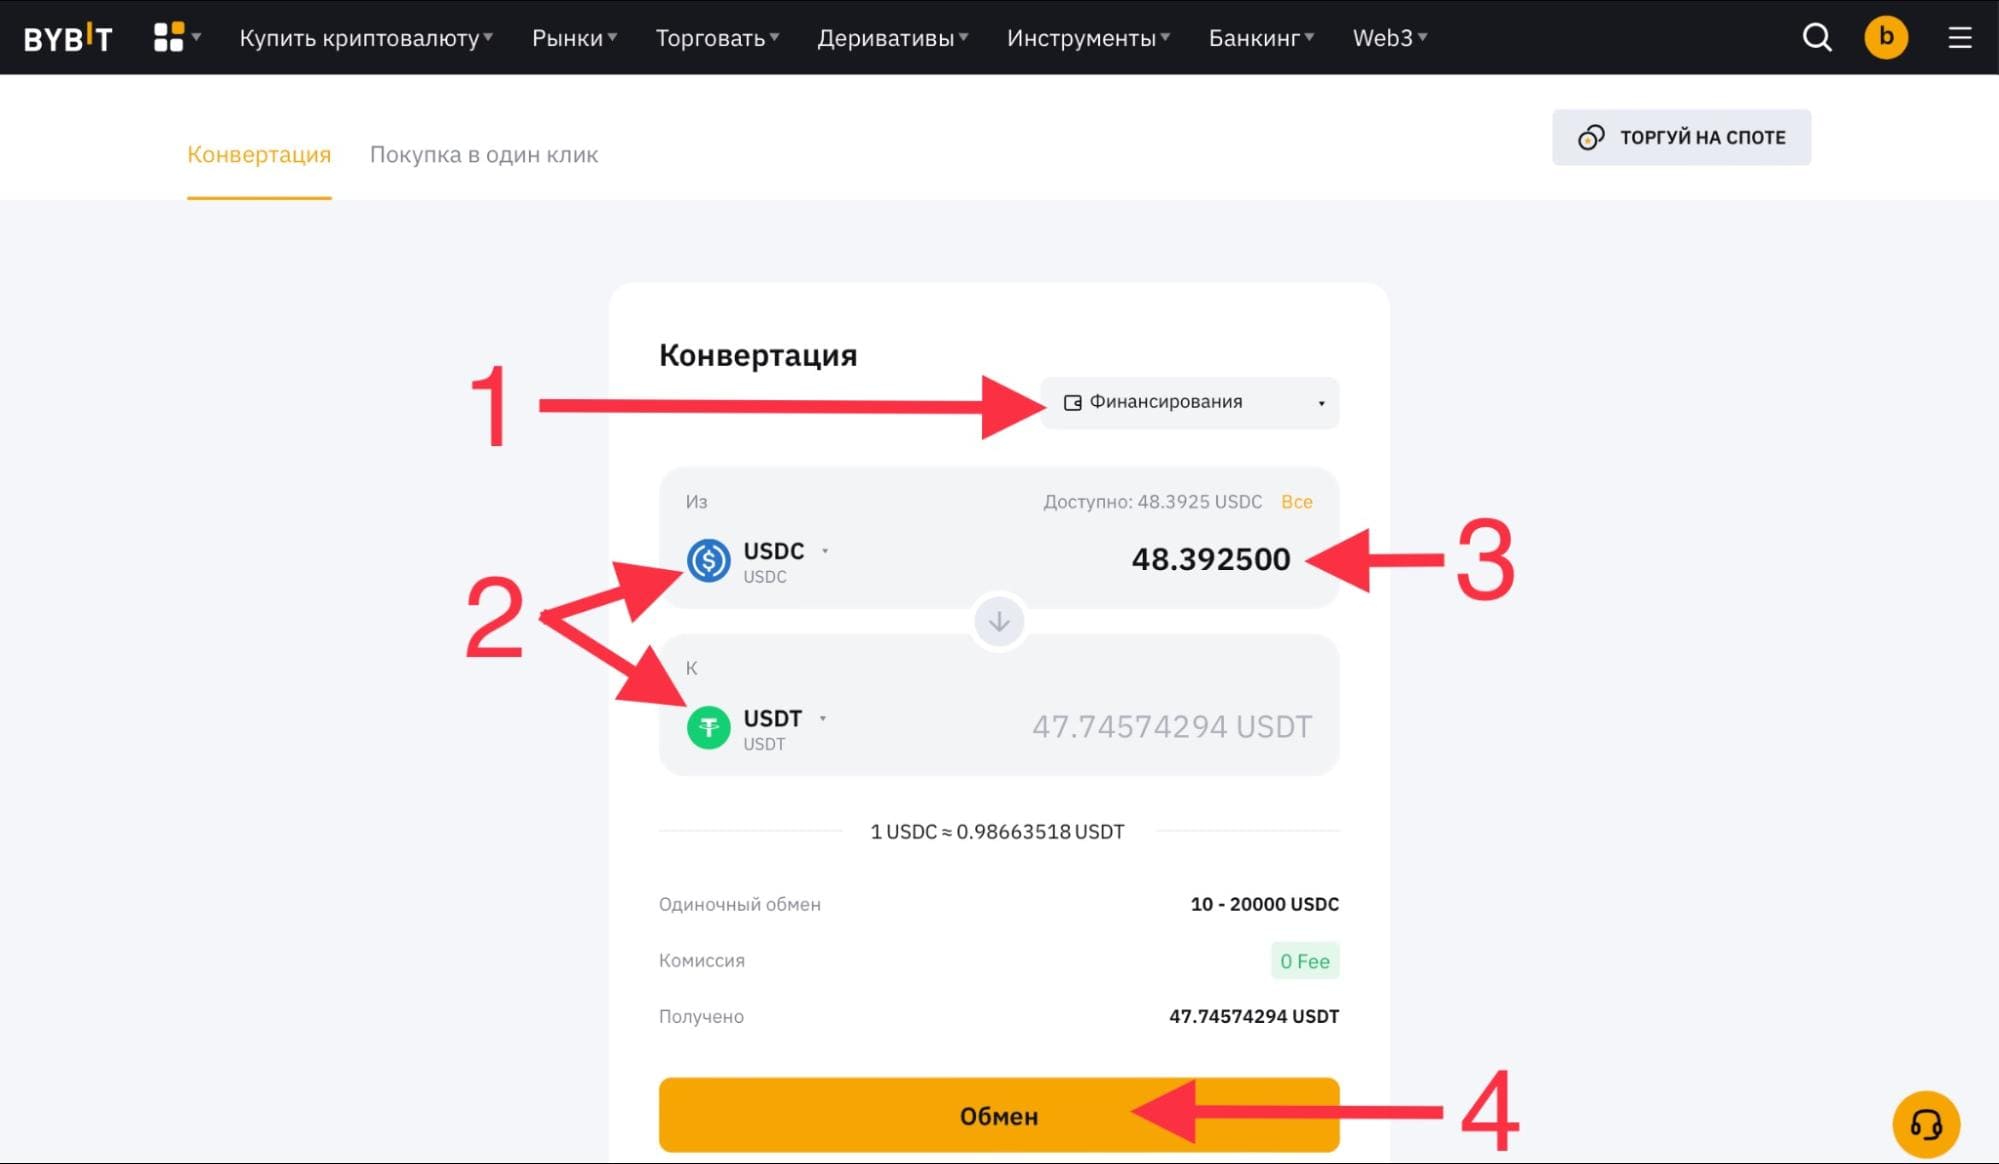Click the Конвертация card heading
The height and width of the screenshot is (1164, 1999).
click(x=758, y=355)
